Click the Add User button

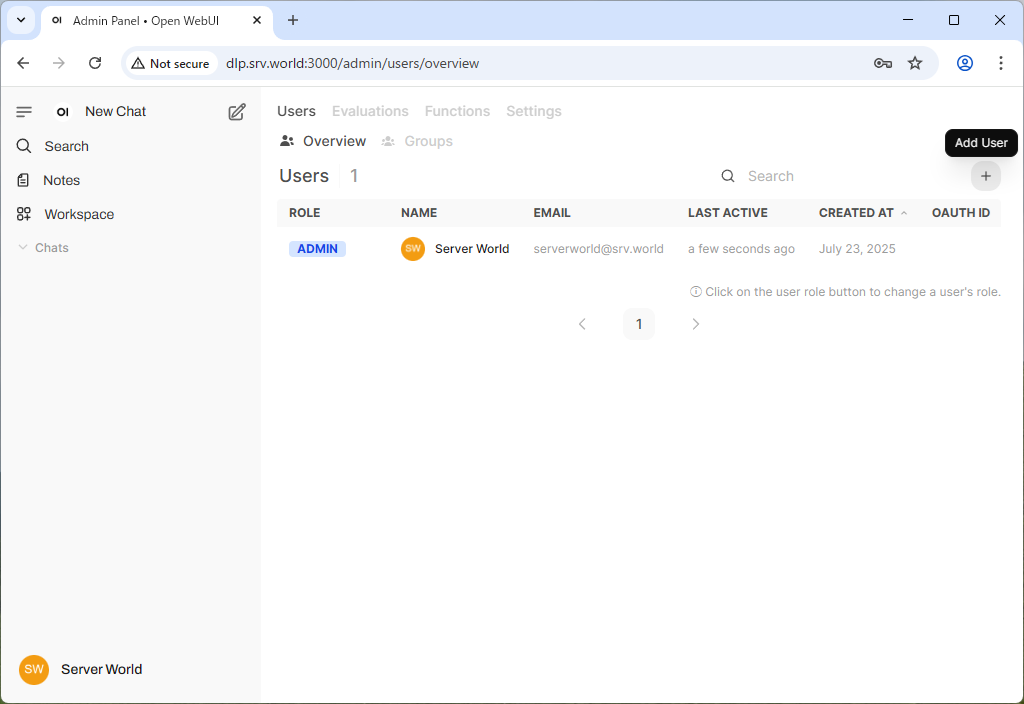pos(981,142)
